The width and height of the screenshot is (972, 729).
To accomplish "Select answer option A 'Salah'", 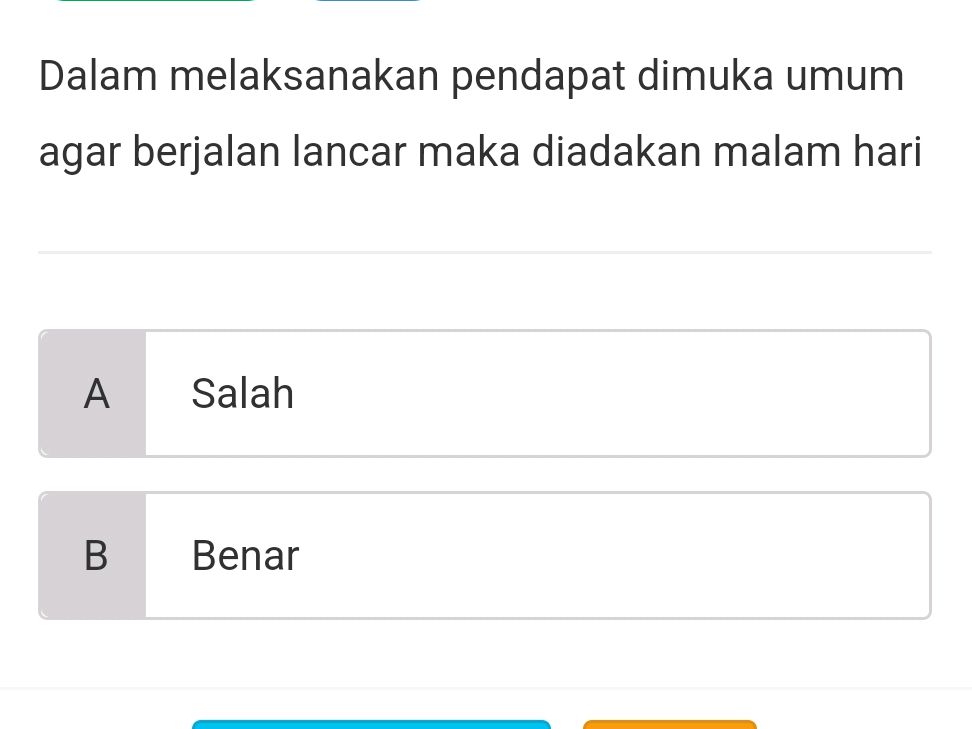I will point(485,393).
